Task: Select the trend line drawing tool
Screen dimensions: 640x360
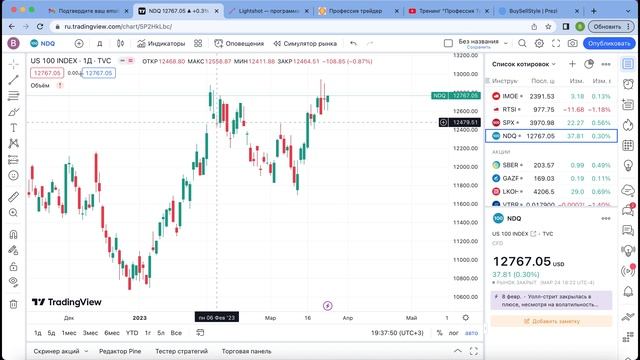Action: [x=13, y=80]
